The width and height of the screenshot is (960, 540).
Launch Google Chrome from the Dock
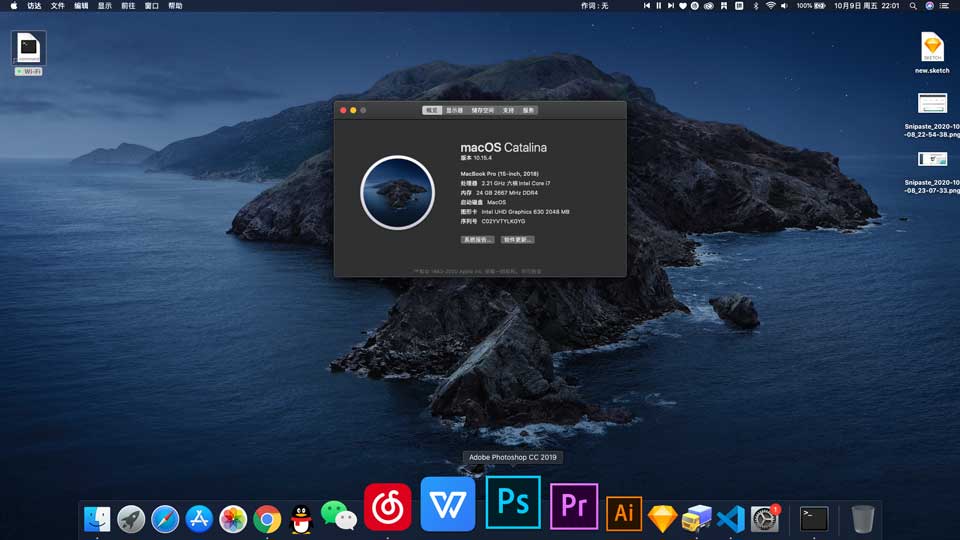coord(268,519)
